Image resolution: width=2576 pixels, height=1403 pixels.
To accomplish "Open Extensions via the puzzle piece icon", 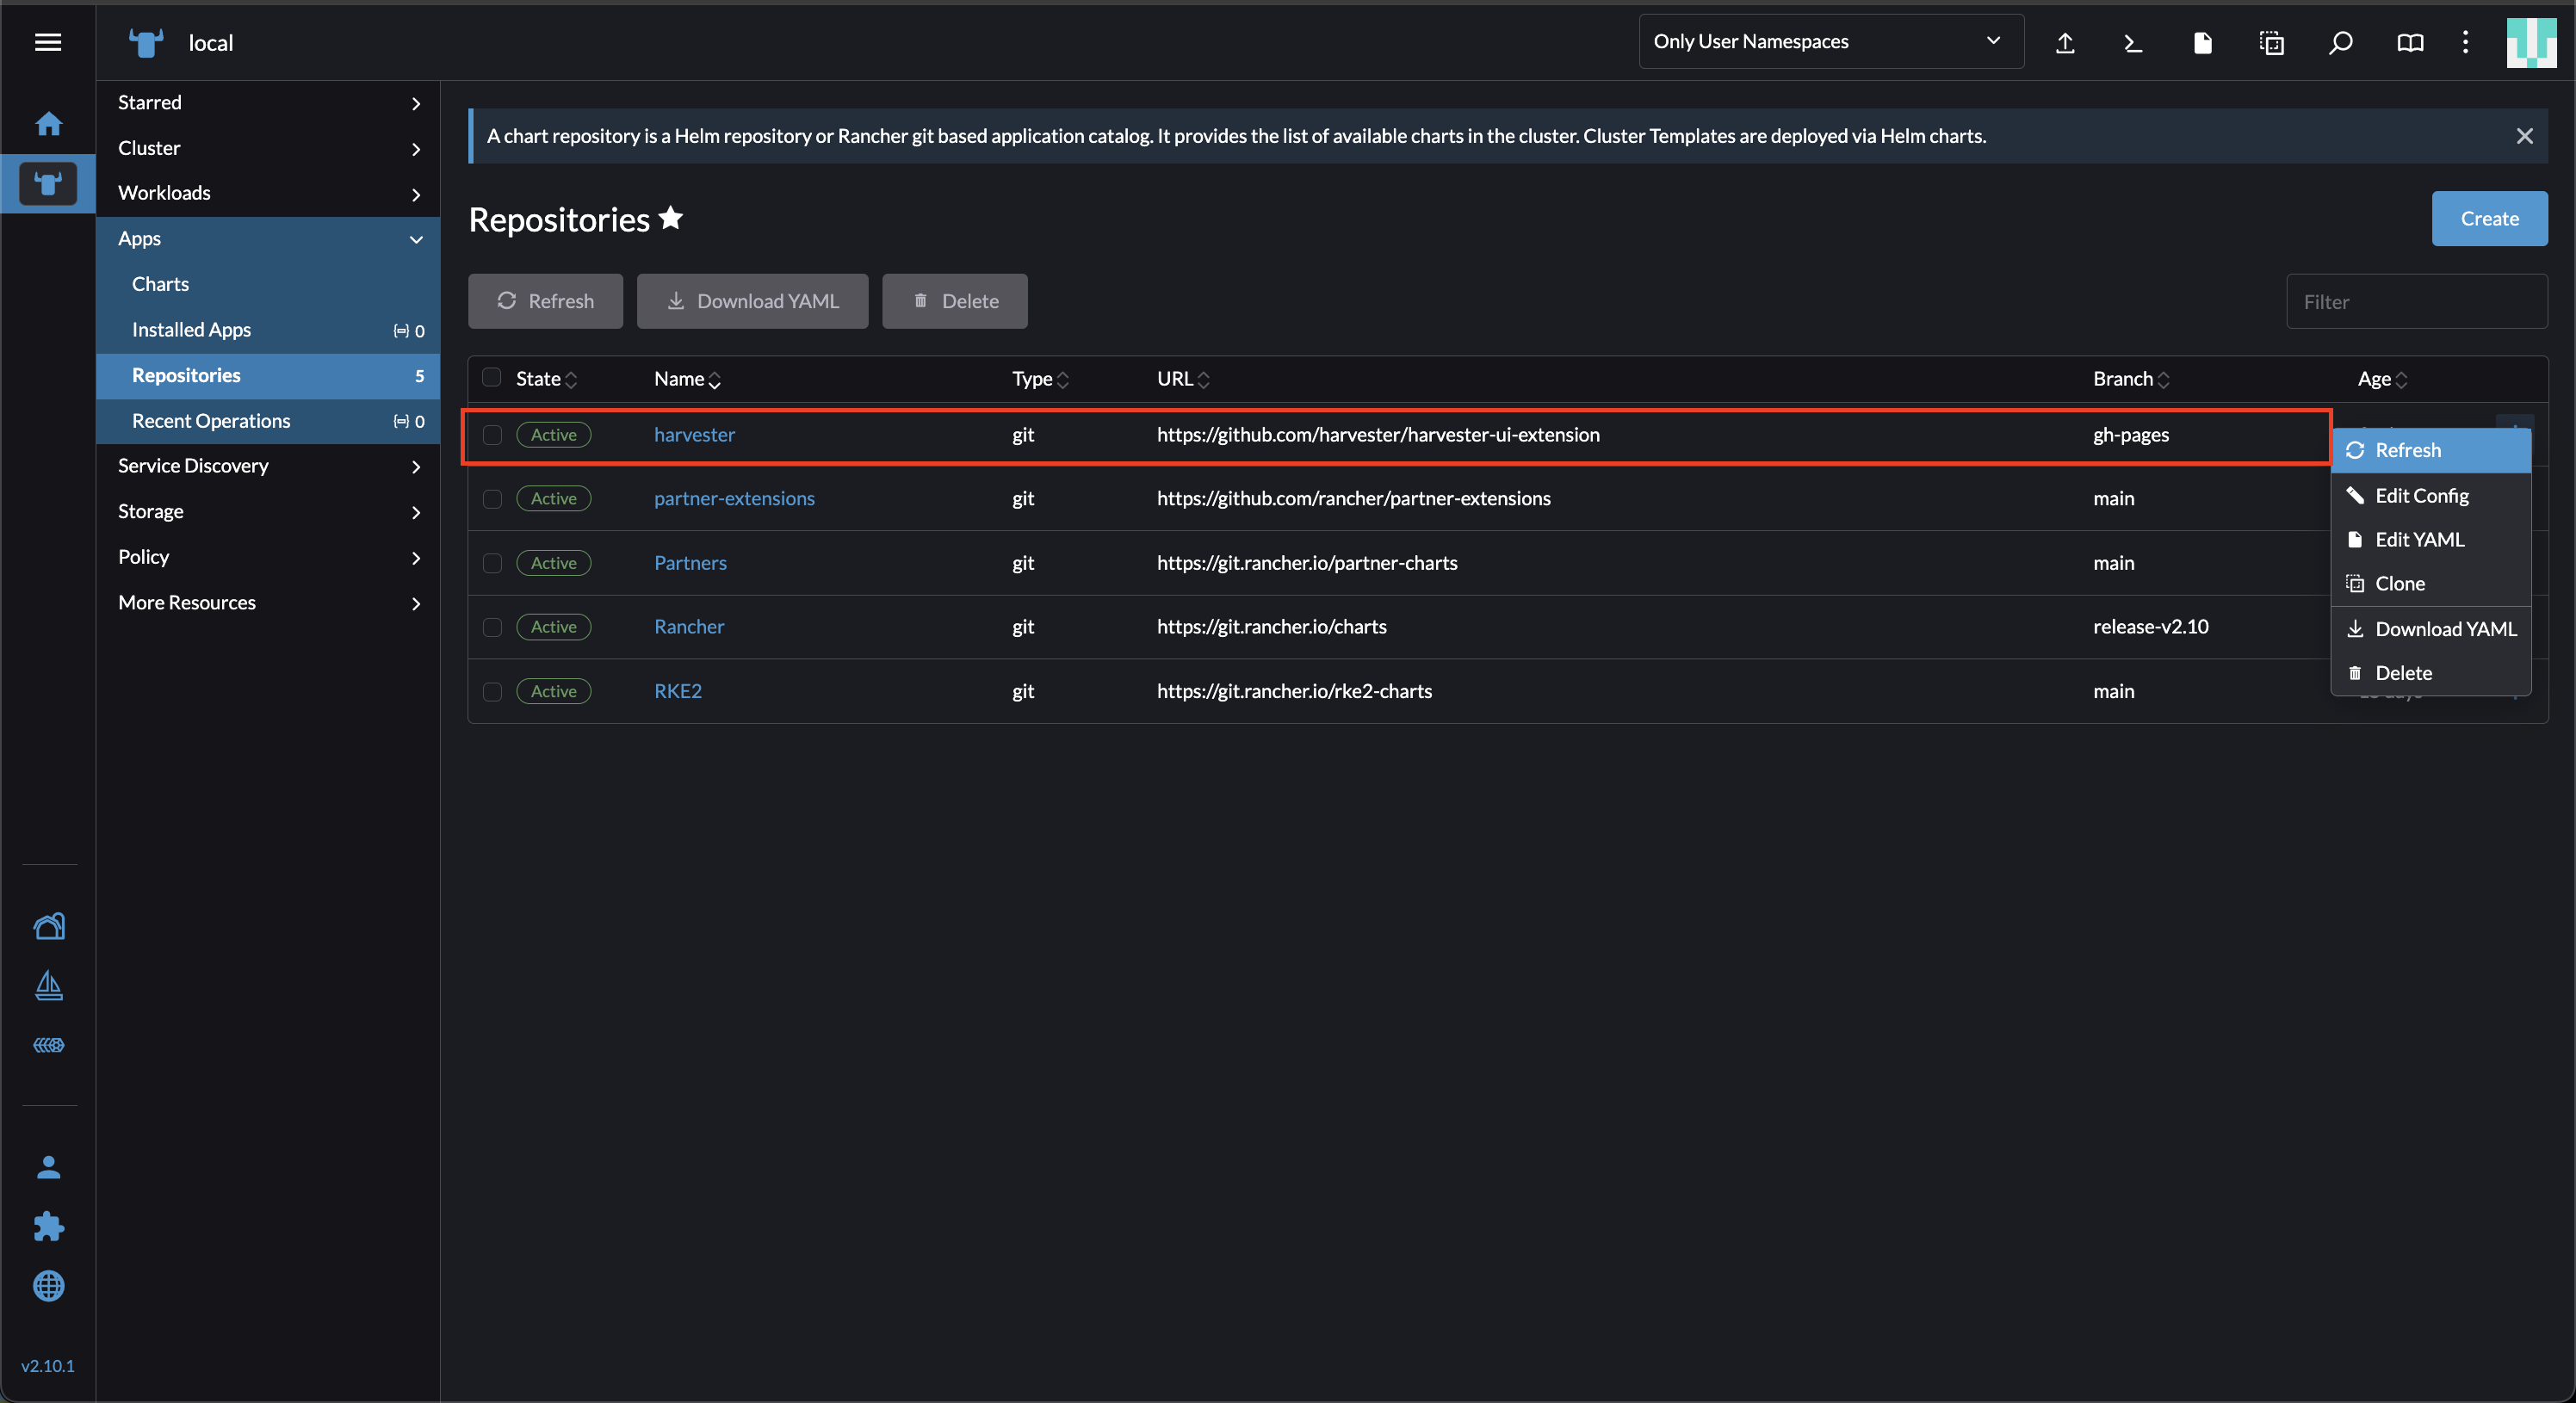I will (x=48, y=1227).
